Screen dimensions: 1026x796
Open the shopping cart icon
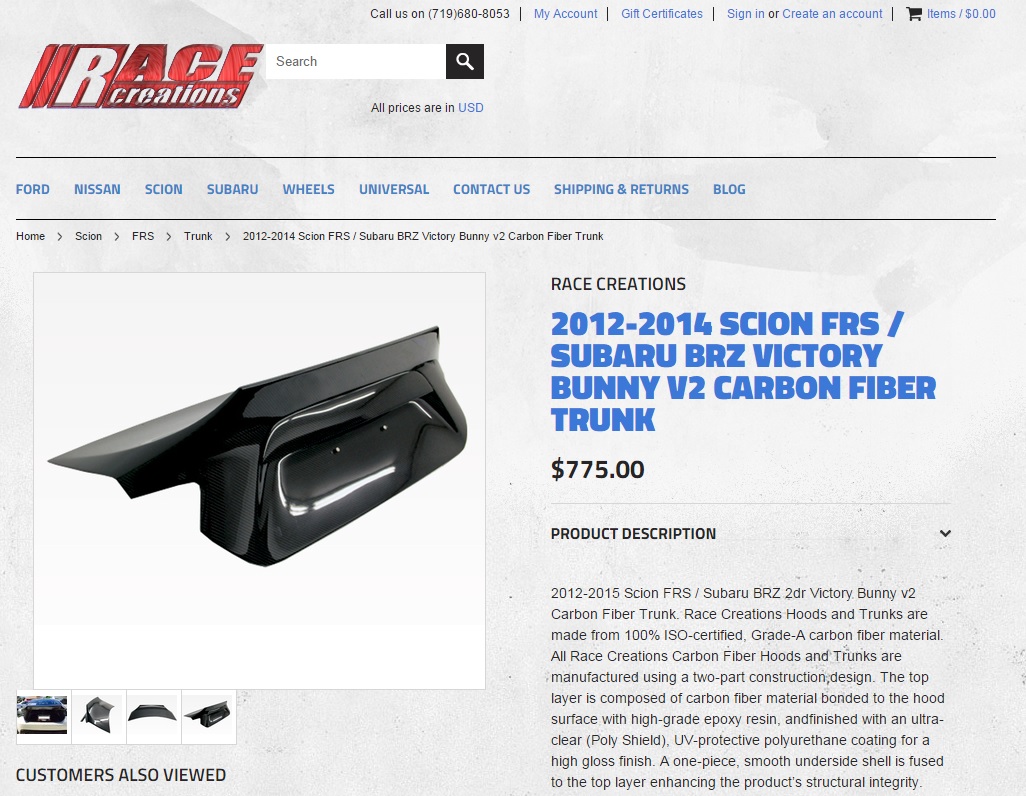click(x=913, y=14)
